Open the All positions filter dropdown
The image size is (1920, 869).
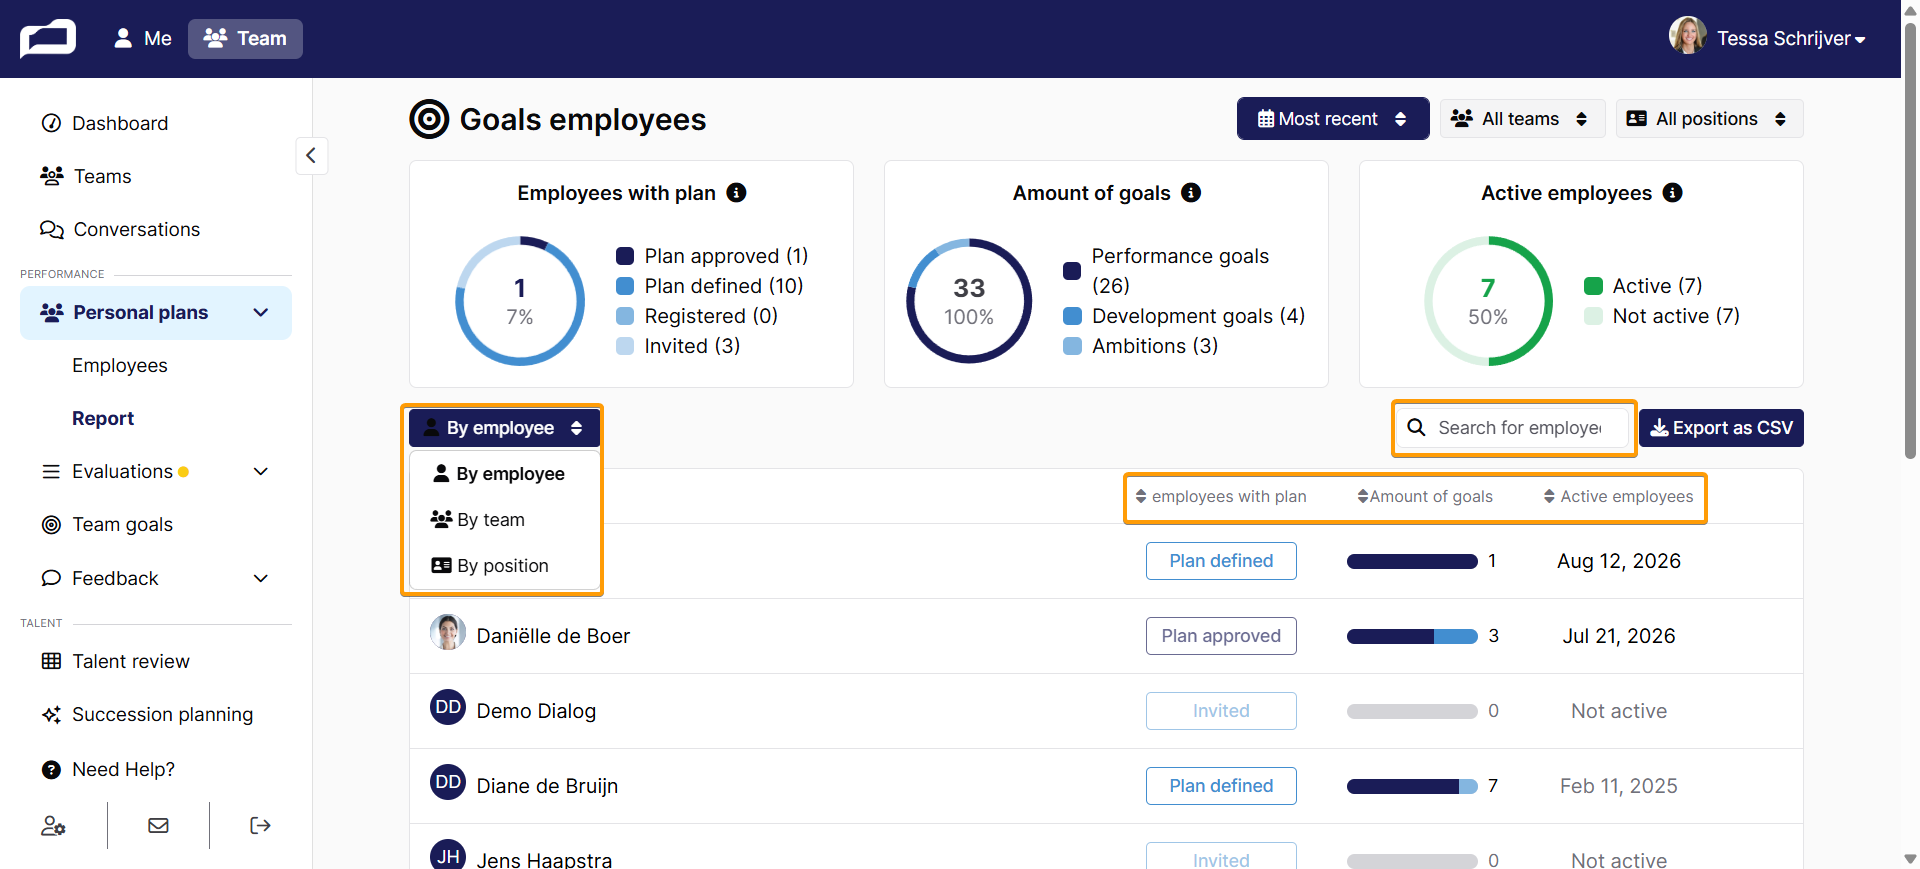[x=1709, y=119]
